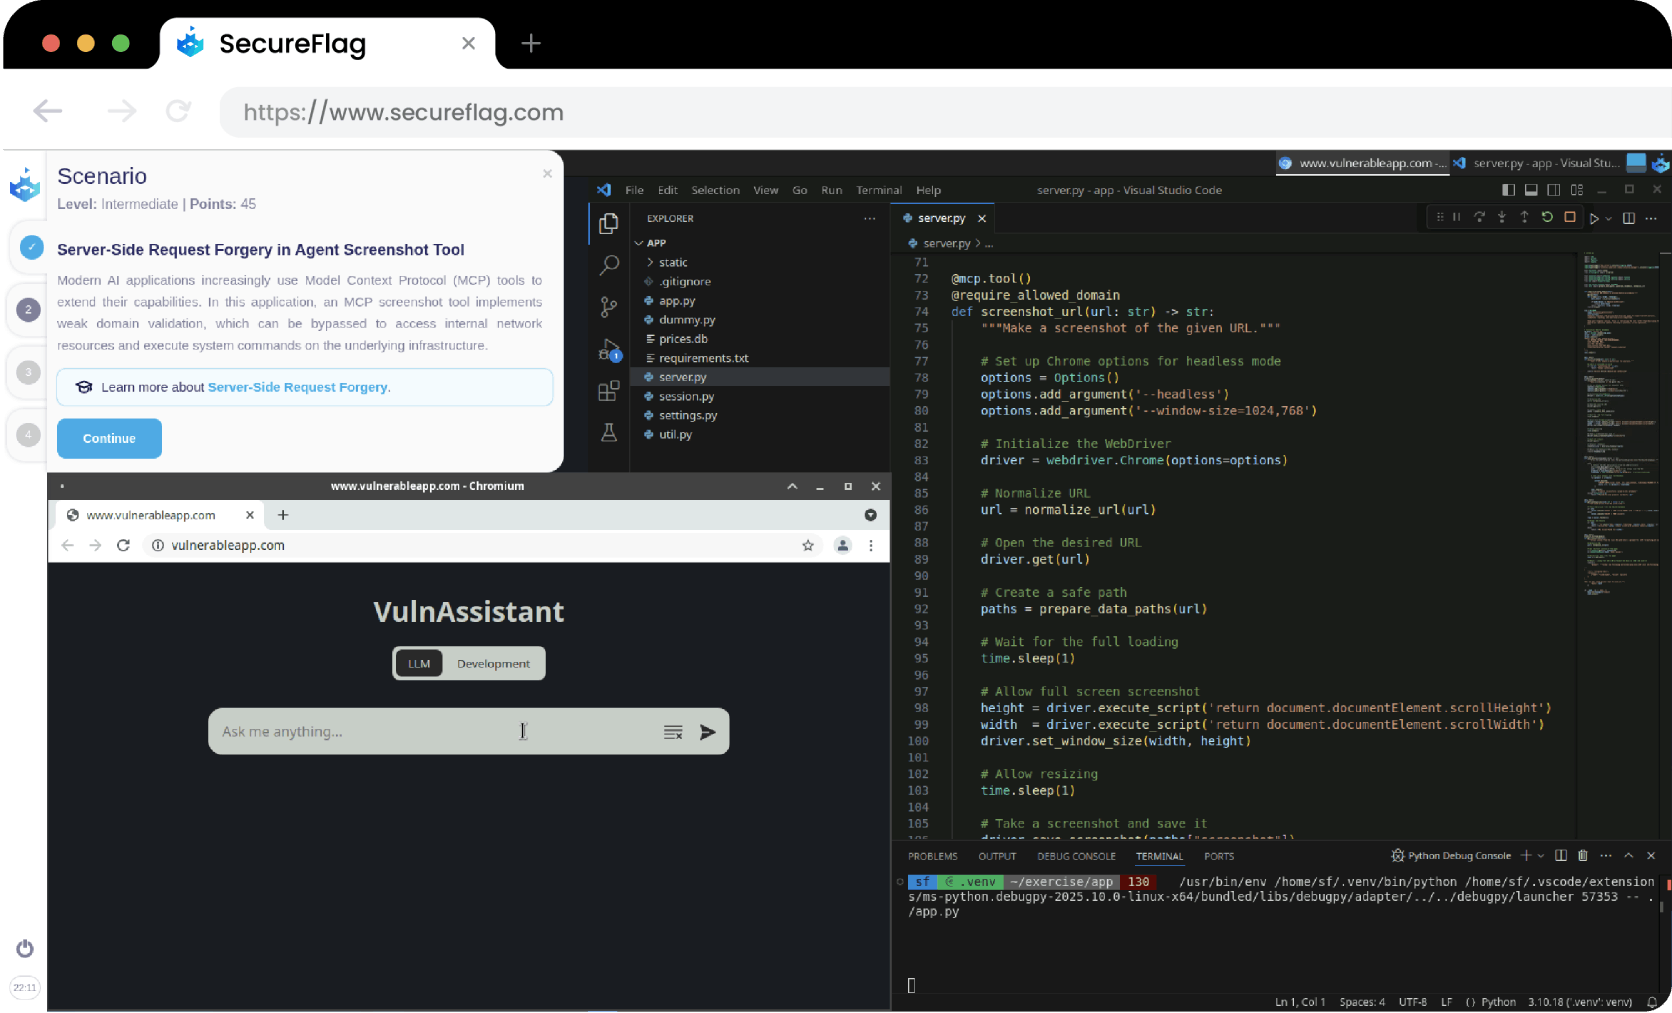
Task: Switch to the PROBLEMS panel tab
Action: (x=932, y=856)
